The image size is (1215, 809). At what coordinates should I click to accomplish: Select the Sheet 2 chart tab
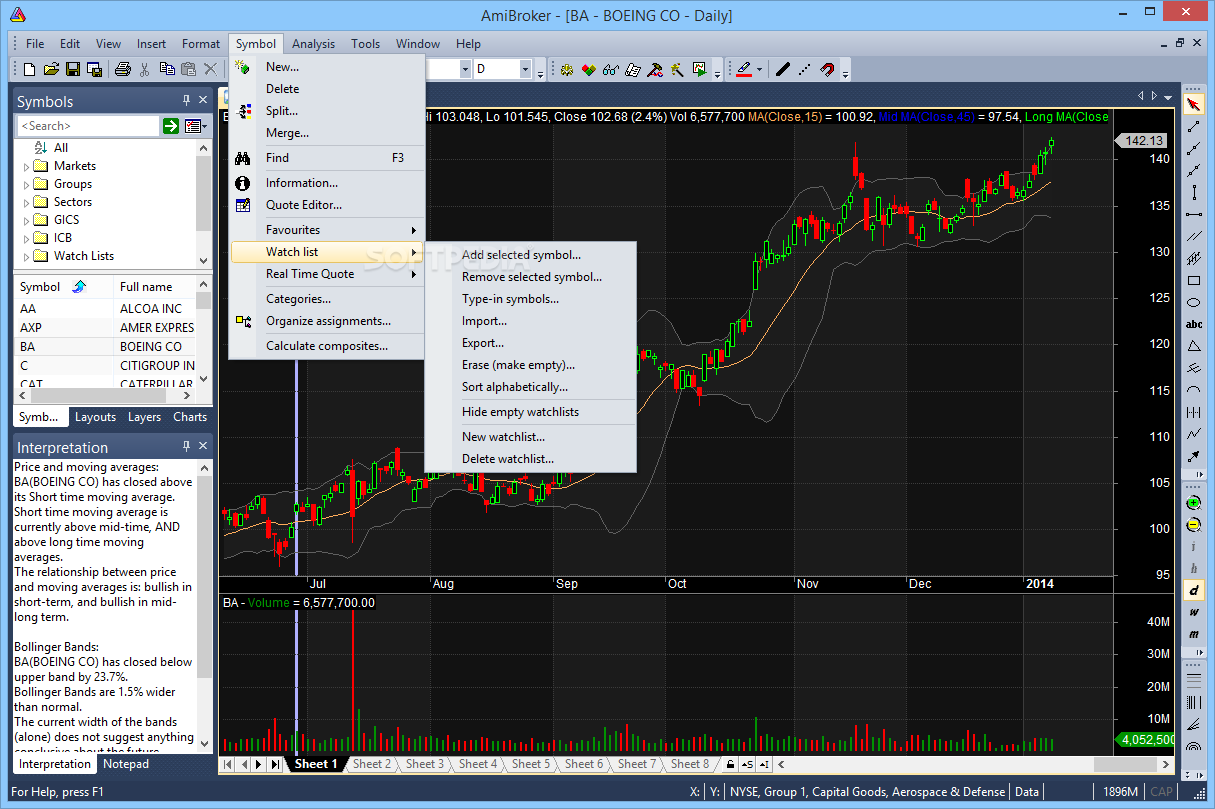coord(372,764)
